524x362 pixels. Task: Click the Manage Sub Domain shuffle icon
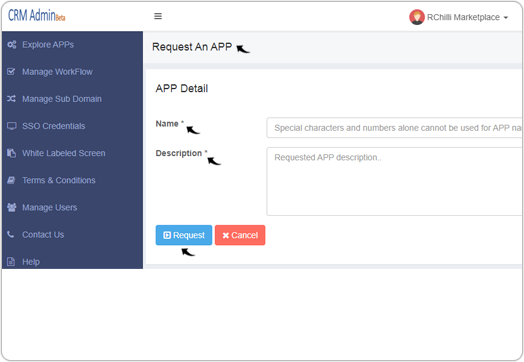tap(11, 99)
